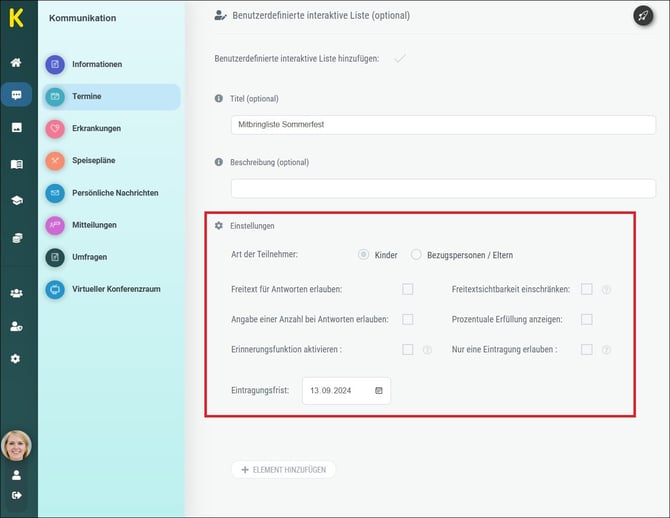Open the Termine menu entry

click(x=111, y=97)
